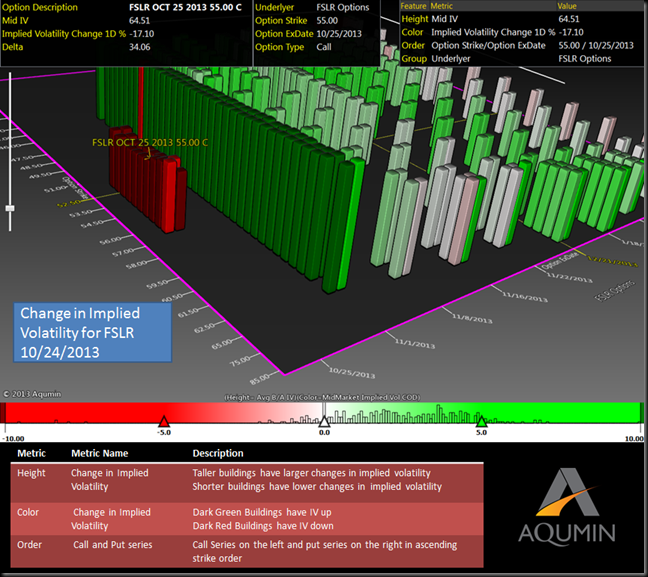This screenshot has height=577, width=648.
Task: Select the Group row in the Feature table
Action: (x=522, y=59)
